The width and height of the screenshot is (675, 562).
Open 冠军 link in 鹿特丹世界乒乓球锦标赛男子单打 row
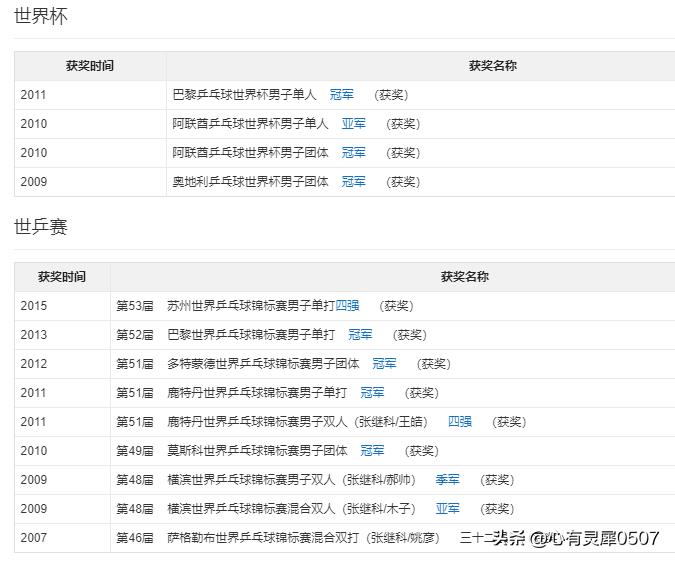pyautogui.click(x=372, y=393)
